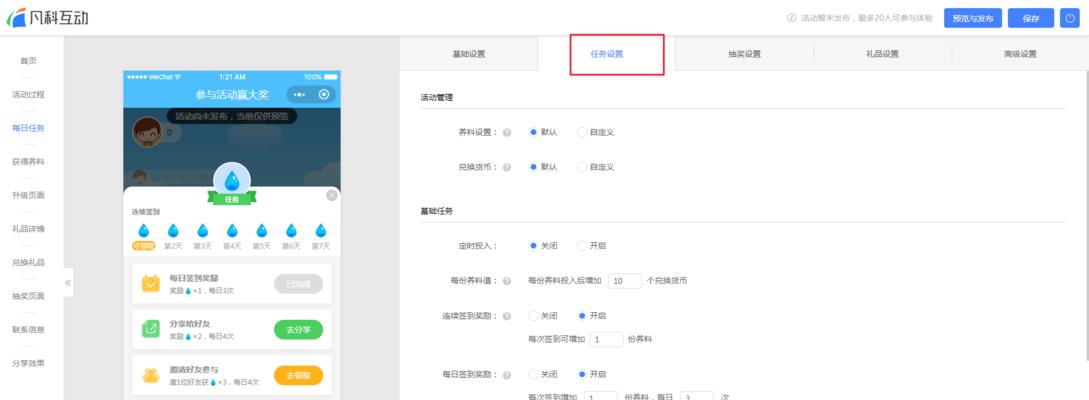Select 关闭 for 定时投入

533,246
